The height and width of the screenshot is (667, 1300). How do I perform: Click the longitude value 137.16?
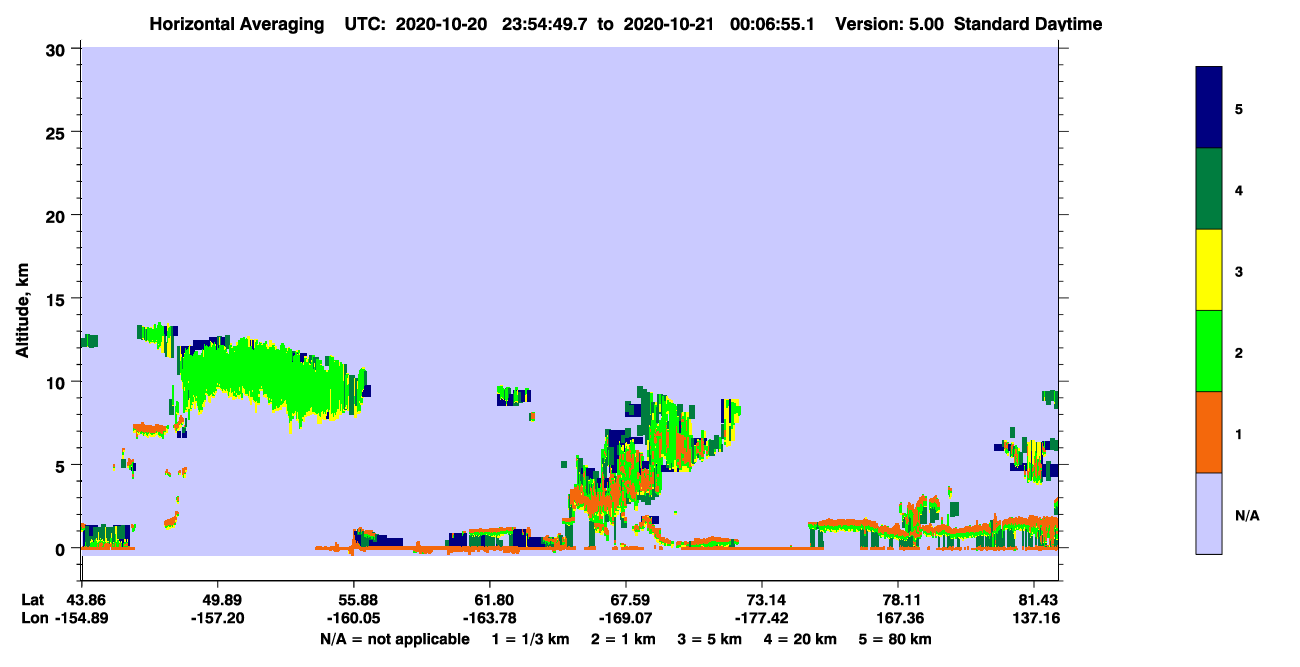coord(1037,619)
